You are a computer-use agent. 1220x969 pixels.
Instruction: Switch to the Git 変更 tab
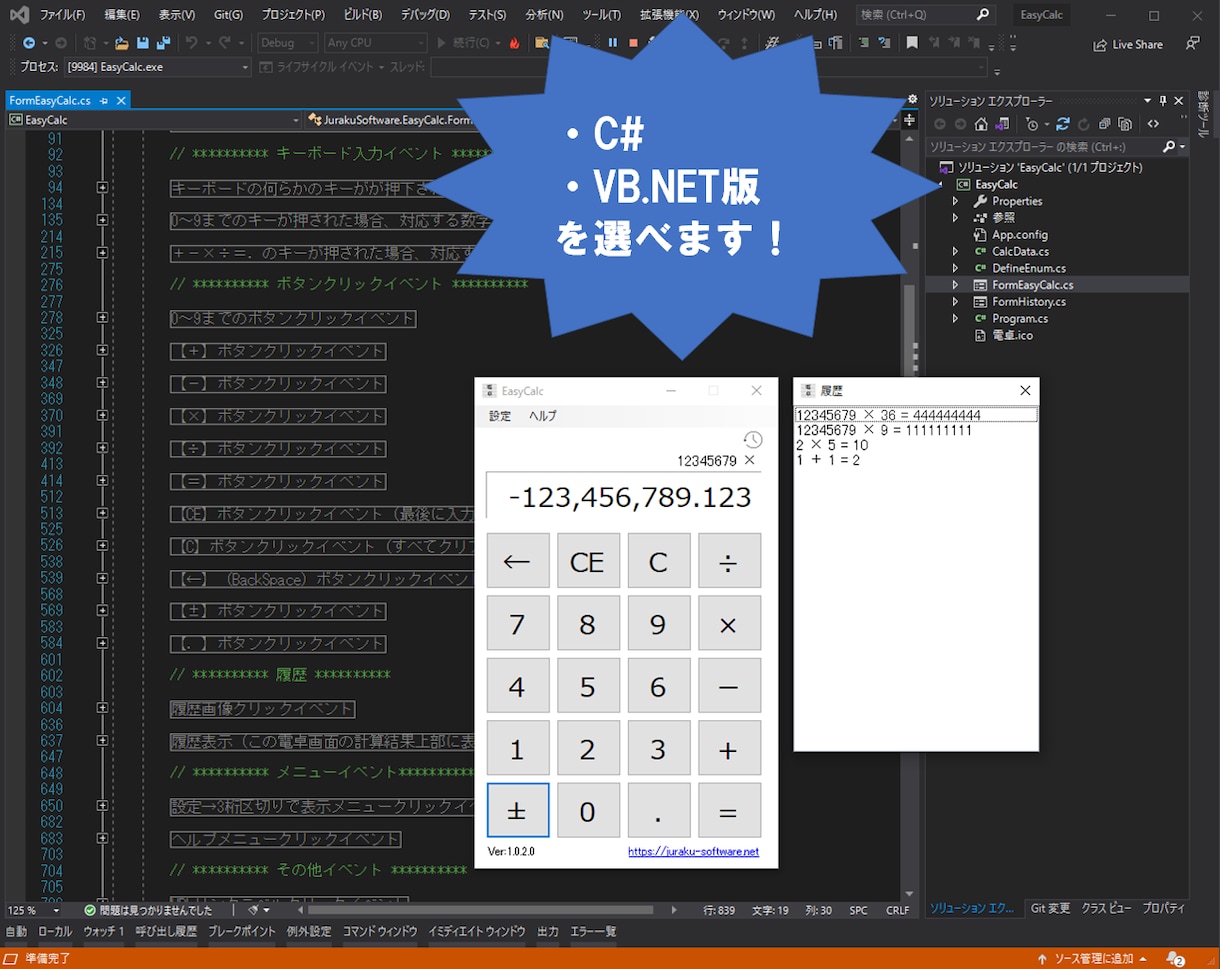click(x=1050, y=909)
